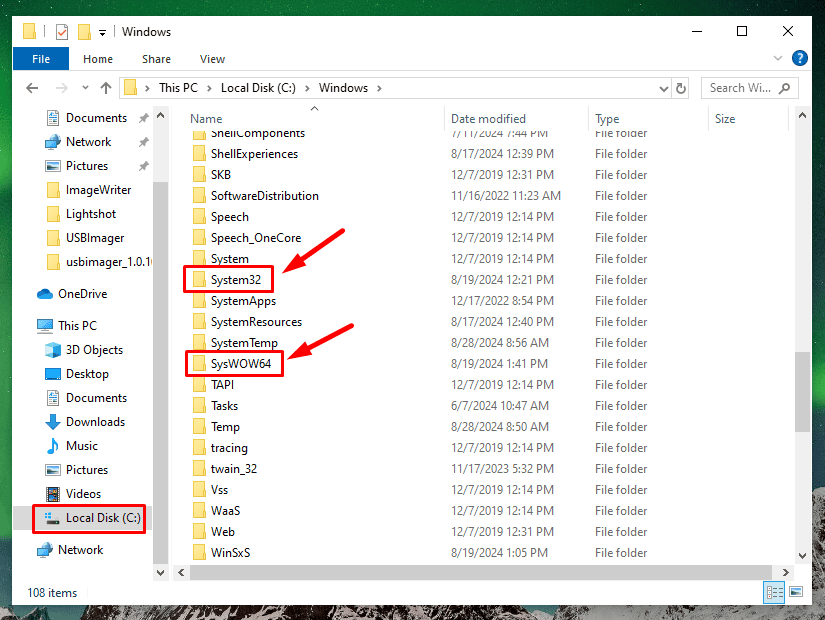Select the tracing folder

229,448
